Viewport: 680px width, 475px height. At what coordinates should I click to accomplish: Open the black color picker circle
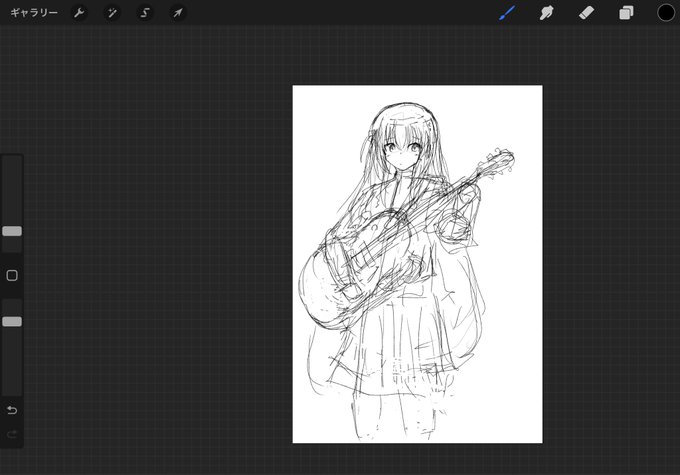point(666,13)
